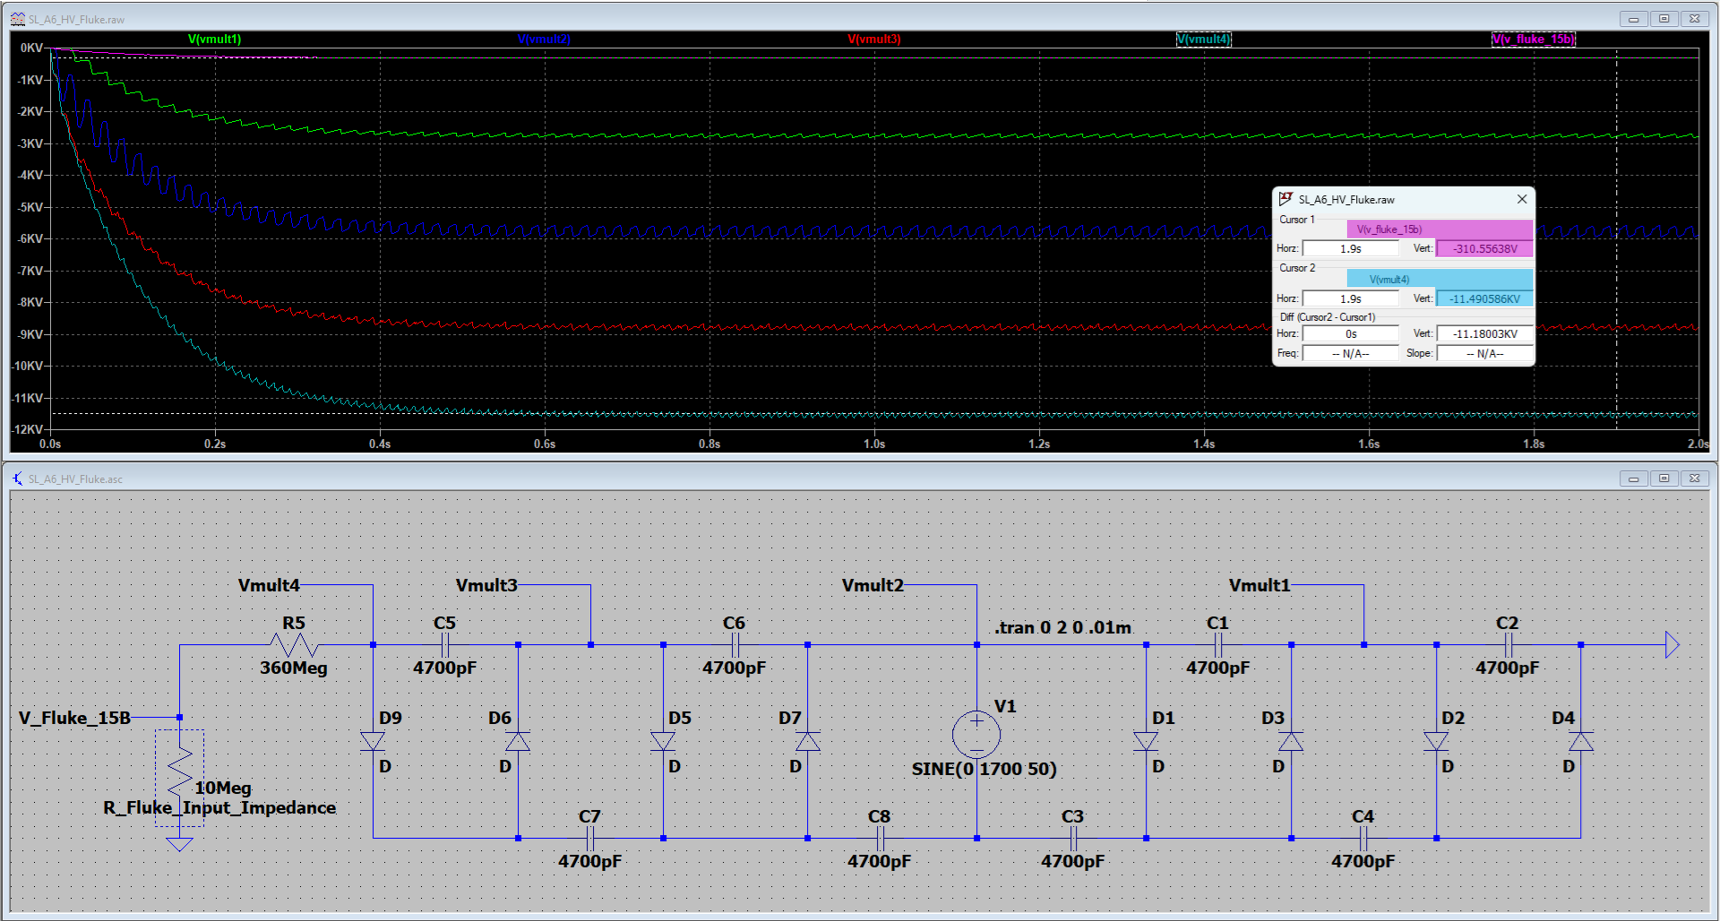Click the ground symbol below the 10Meg resistor
This screenshot has width=1720, height=921.
click(180, 844)
